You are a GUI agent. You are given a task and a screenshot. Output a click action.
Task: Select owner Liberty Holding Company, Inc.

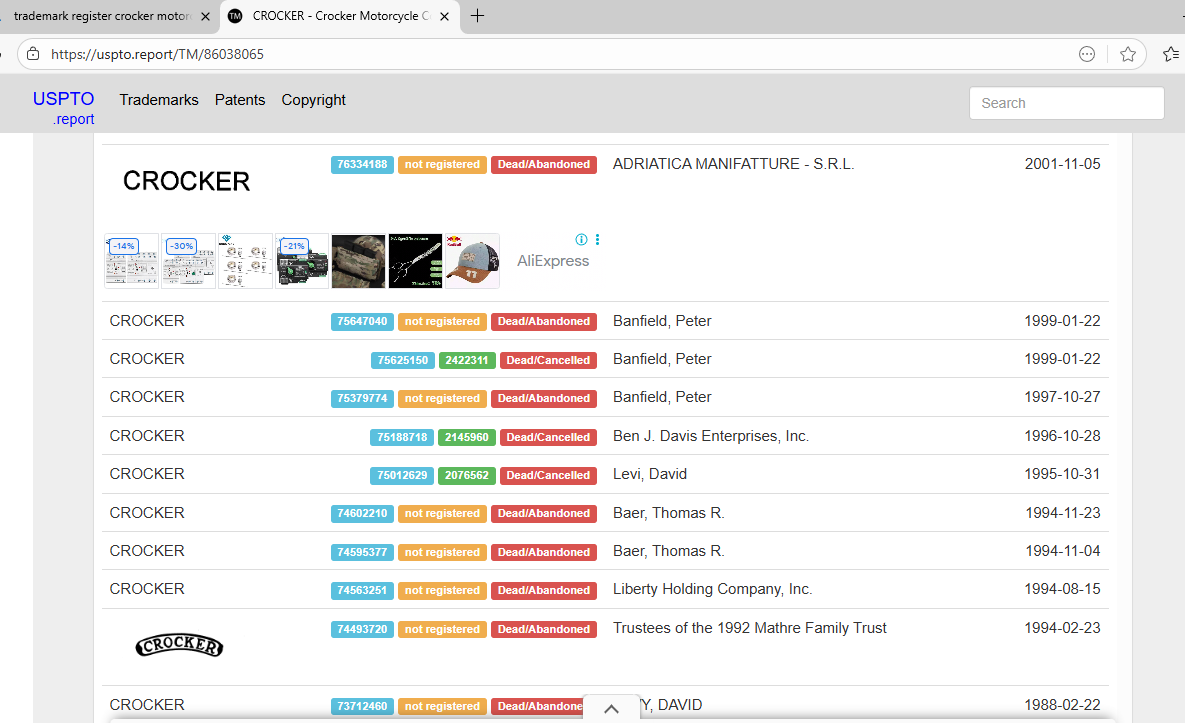point(712,589)
